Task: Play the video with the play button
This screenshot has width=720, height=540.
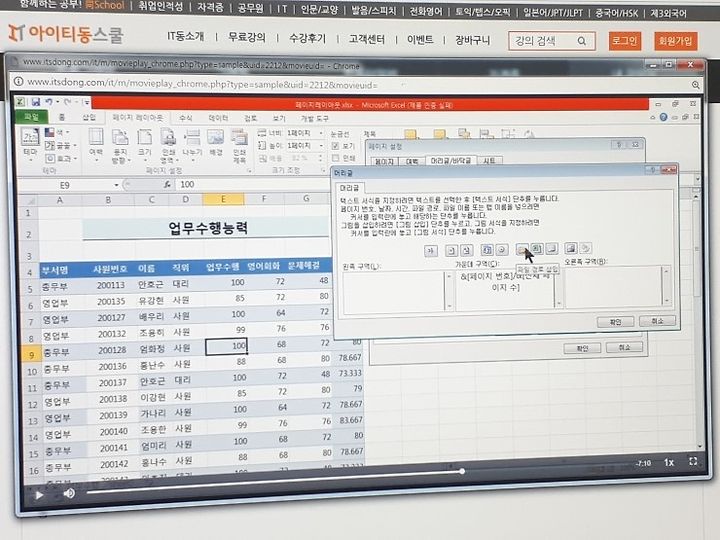Action: tap(39, 495)
